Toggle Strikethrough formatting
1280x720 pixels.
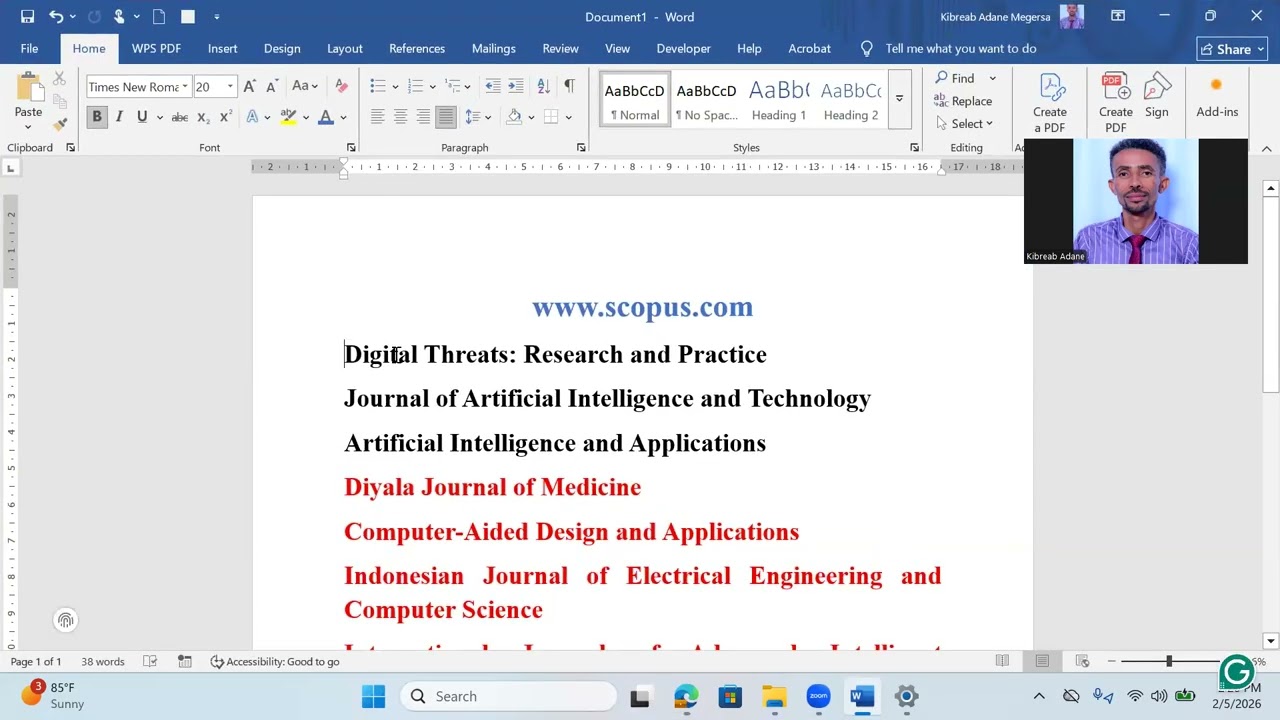coord(180,117)
